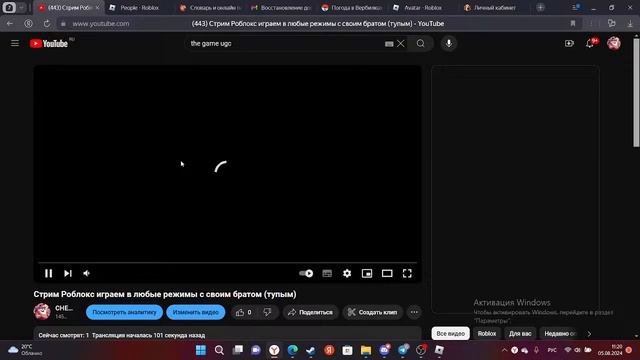Open Steam from taskbar
The image size is (640, 360).
tap(311, 350)
